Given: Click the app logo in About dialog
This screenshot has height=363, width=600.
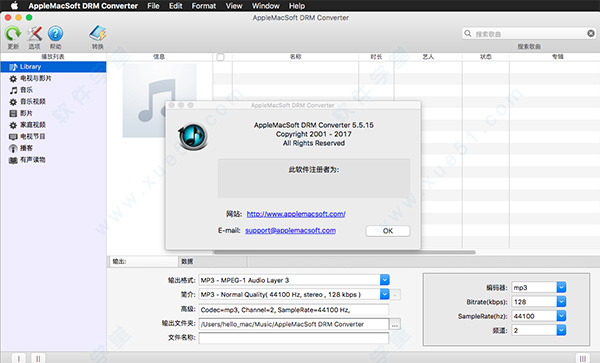Looking at the screenshot, I should click(x=193, y=137).
